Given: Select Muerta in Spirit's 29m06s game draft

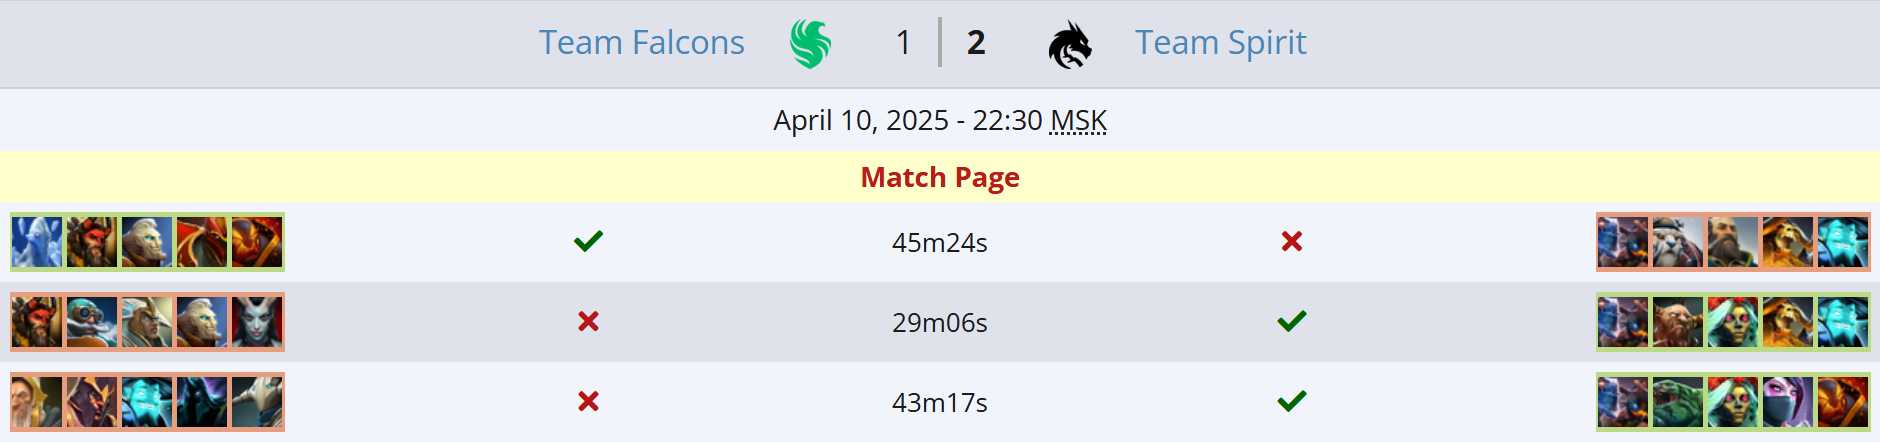Looking at the screenshot, I should [1732, 322].
